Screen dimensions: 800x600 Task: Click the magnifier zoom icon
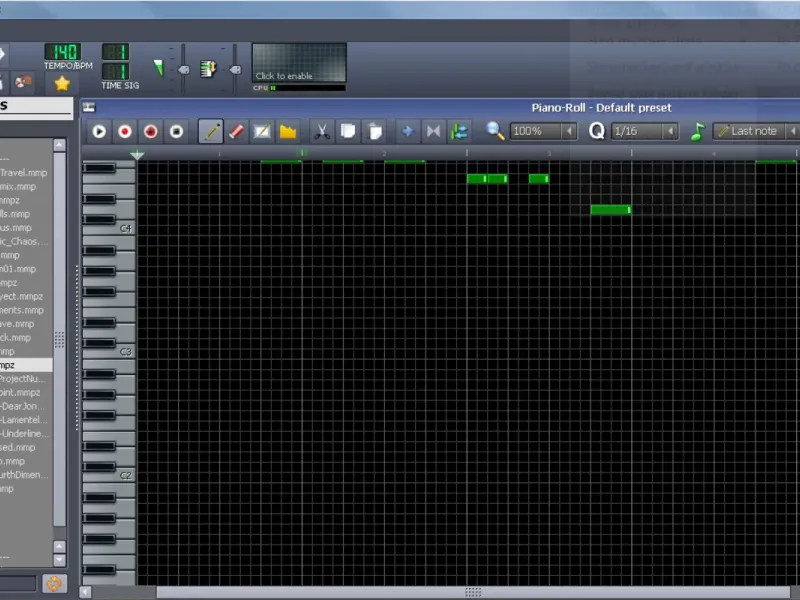(x=494, y=131)
